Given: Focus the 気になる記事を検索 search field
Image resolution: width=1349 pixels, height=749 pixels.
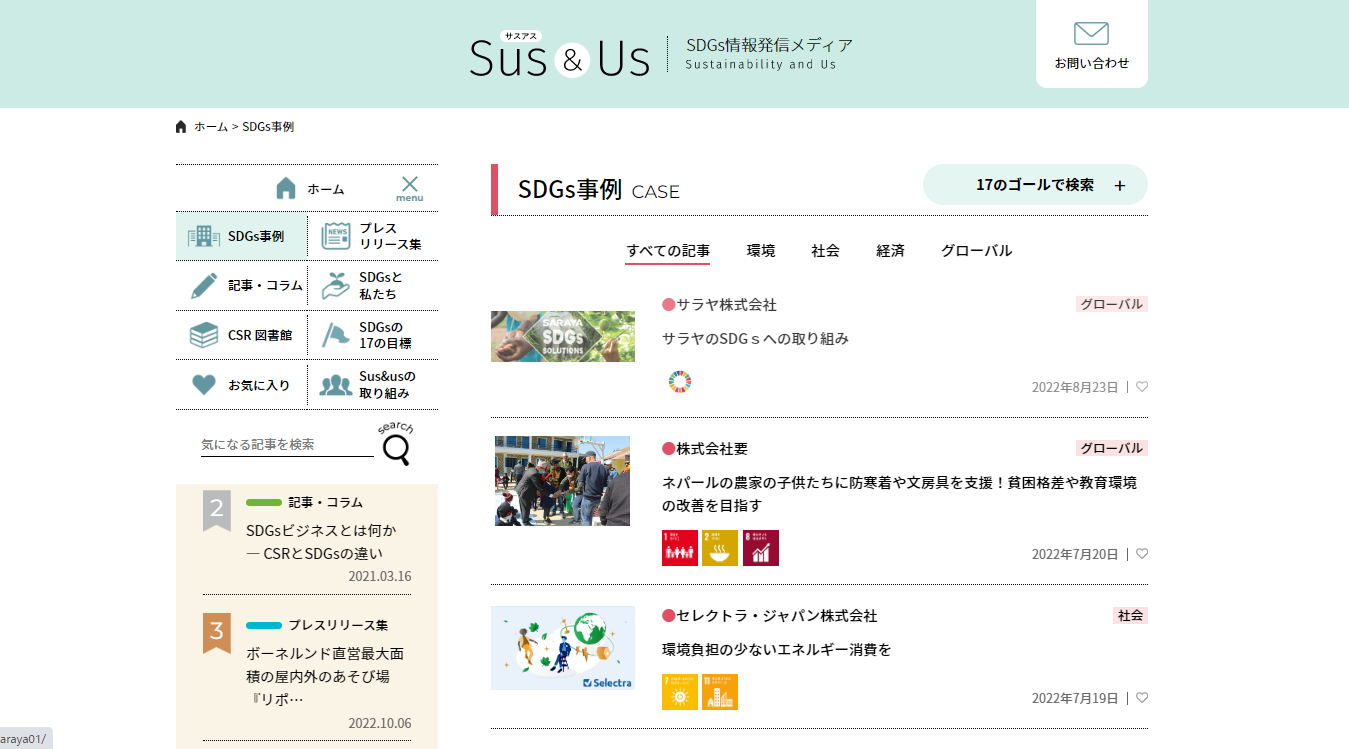Looking at the screenshot, I should (x=287, y=445).
